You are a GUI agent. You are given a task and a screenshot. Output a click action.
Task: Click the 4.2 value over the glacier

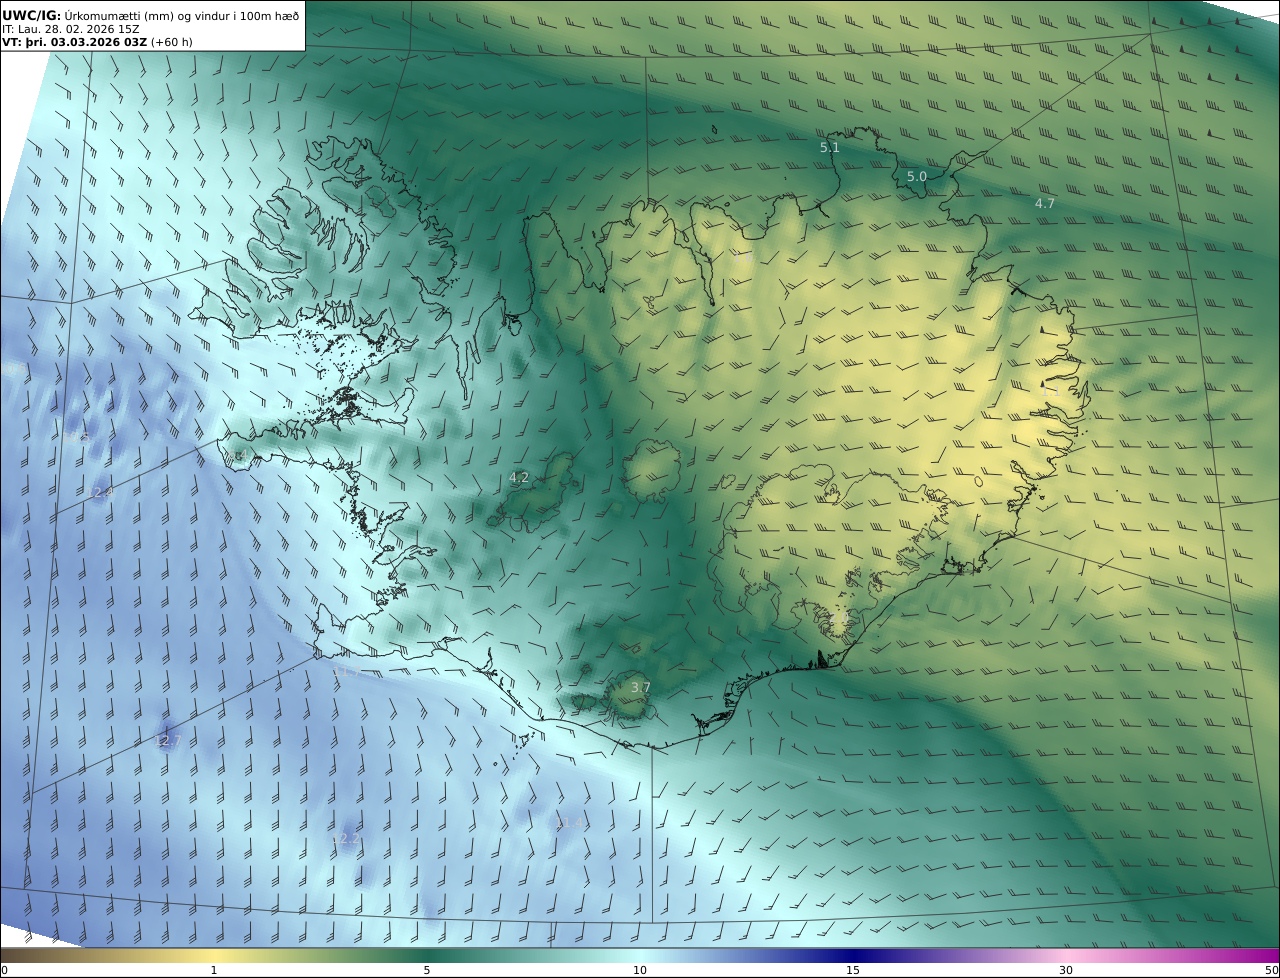[x=519, y=478]
